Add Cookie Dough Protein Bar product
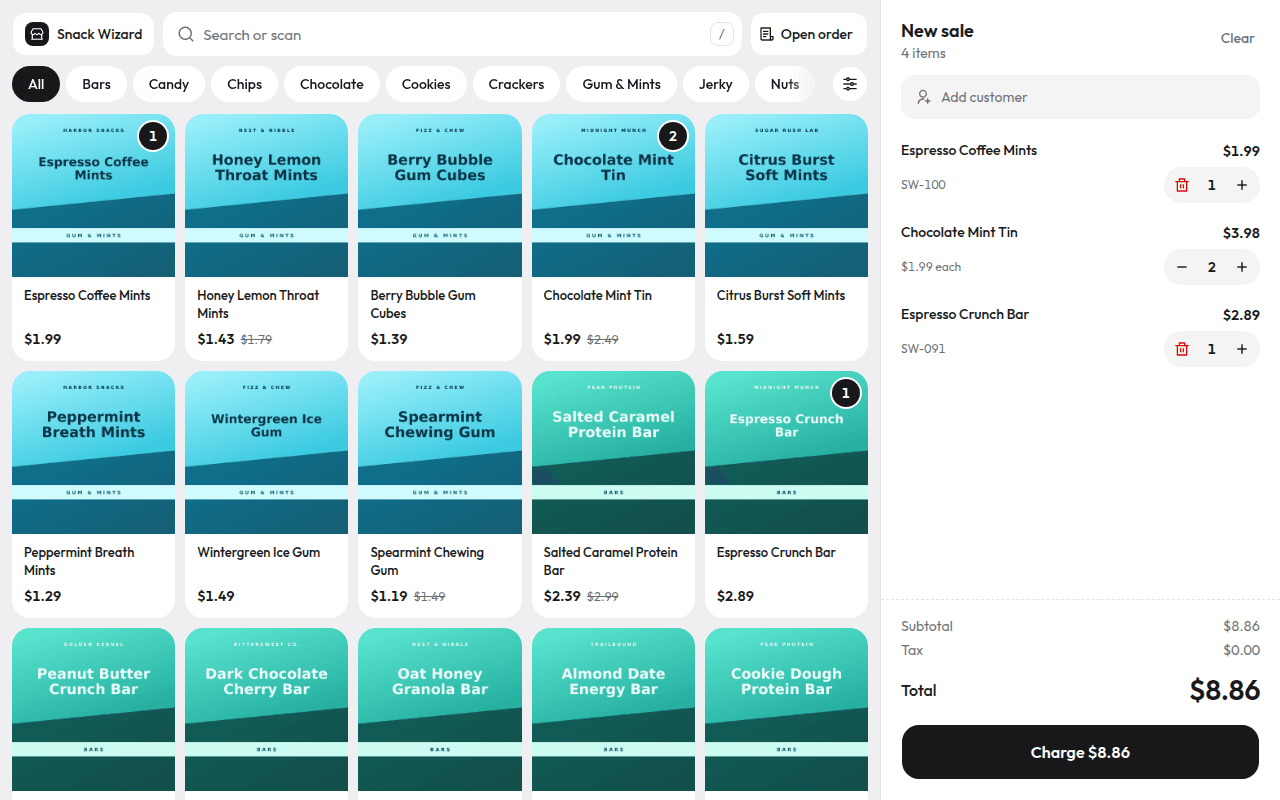This screenshot has width=1280, height=800. point(786,714)
